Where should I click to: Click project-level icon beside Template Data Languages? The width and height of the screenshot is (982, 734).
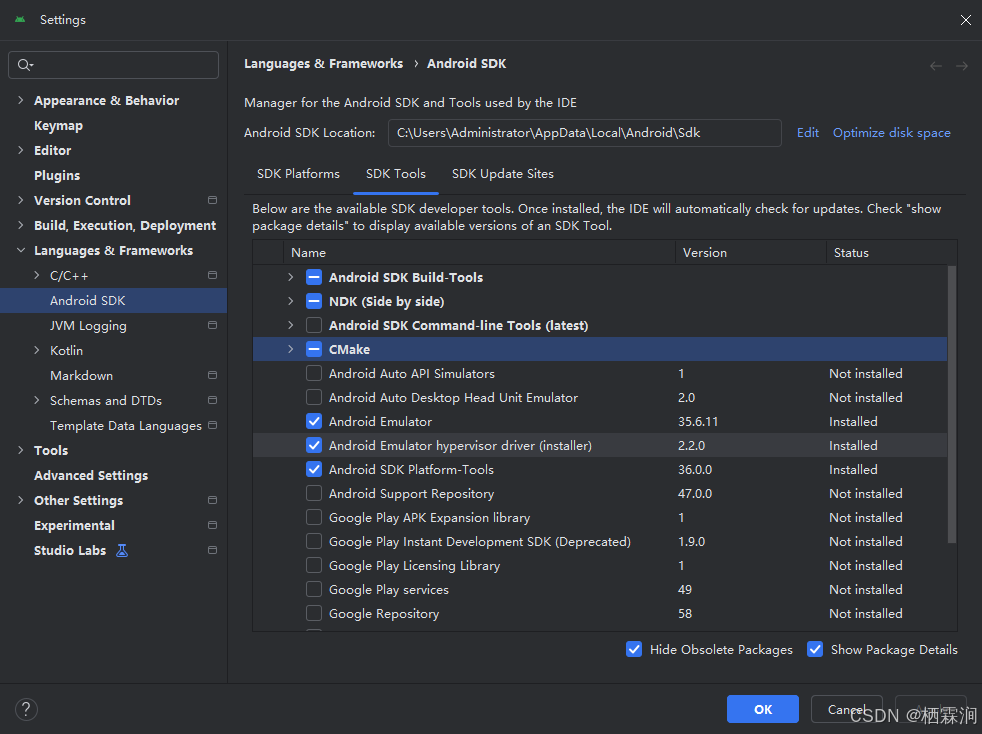[x=212, y=425]
